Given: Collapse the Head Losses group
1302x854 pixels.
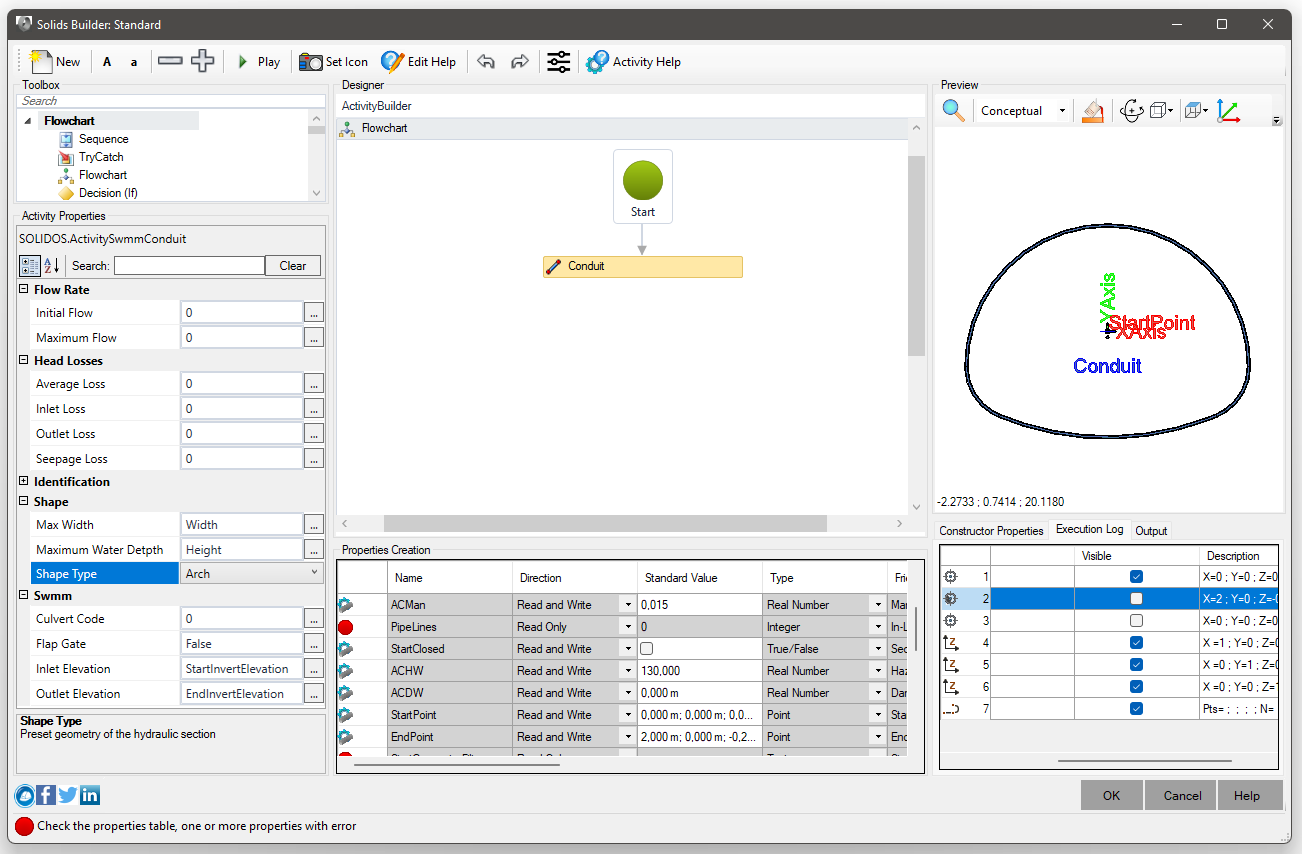Looking at the screenshot, I should (x=24, y=361).
